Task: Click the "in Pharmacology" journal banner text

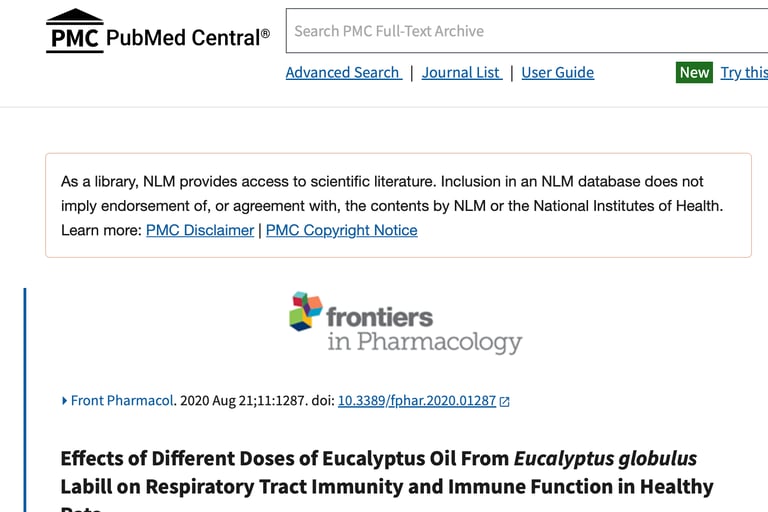Action: [425, 343]
